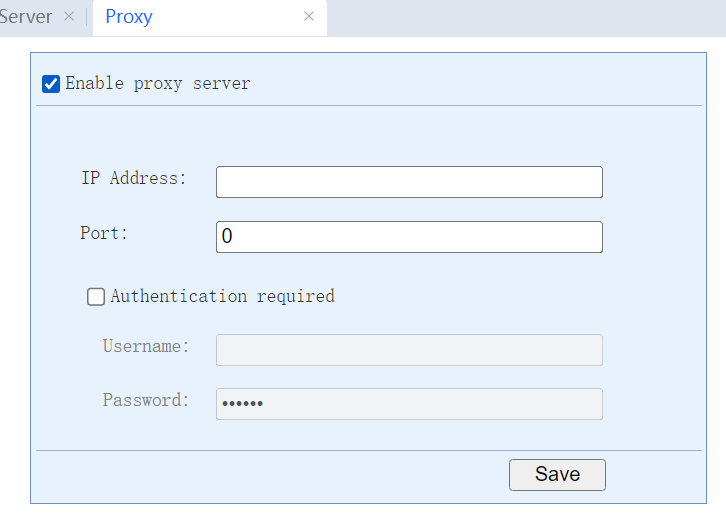The height and width of the screenshot is (521, 726).
Task: Click the 'Username:' label
Action: [146, 347]
